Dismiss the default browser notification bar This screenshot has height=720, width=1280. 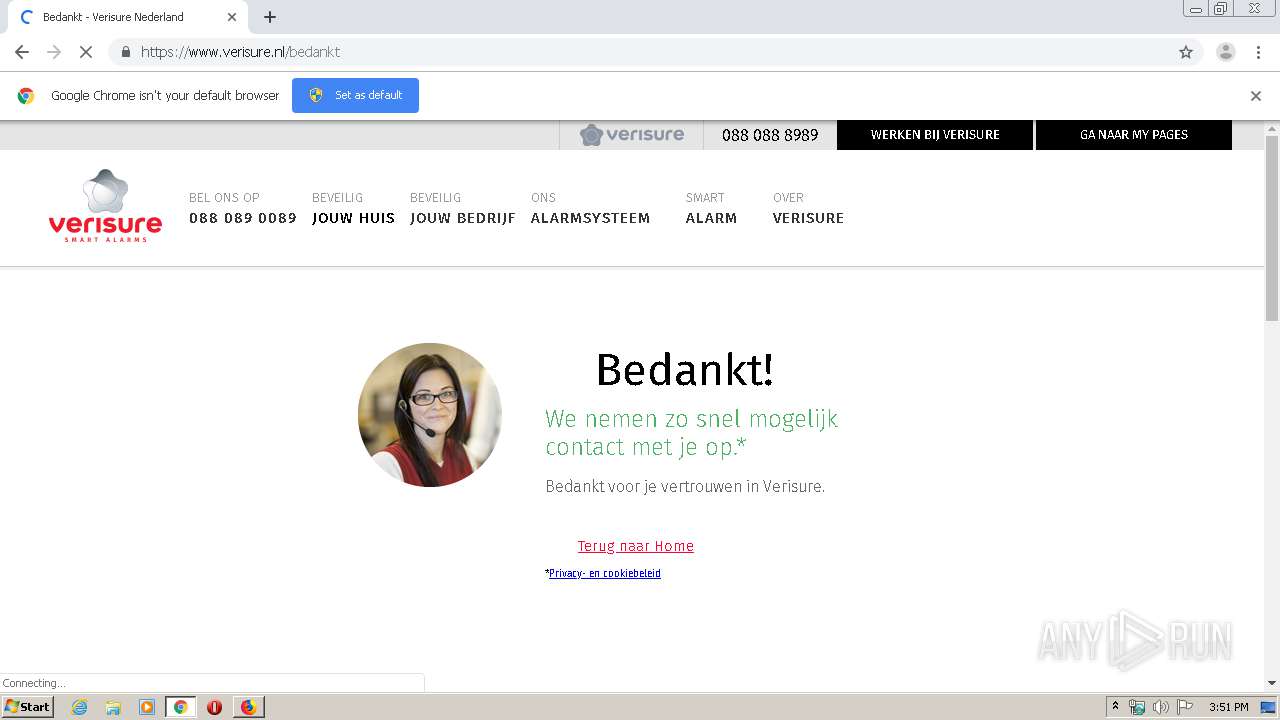1256,96
